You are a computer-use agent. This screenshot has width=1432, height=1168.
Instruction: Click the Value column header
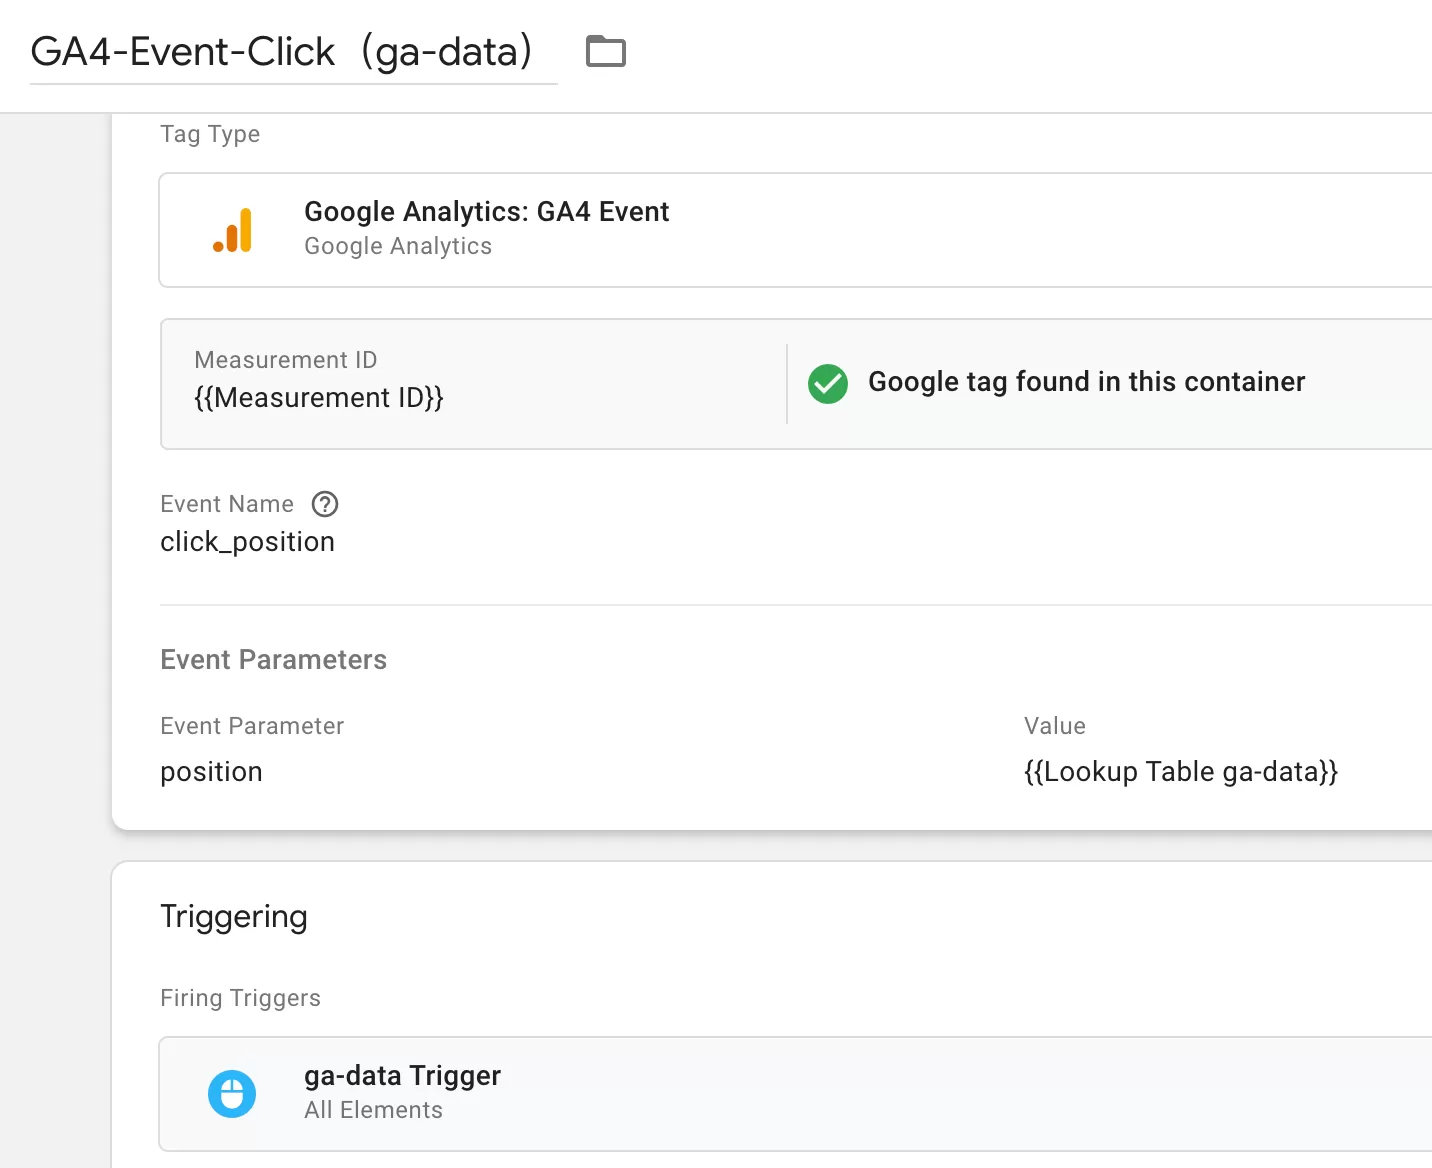1054,726
